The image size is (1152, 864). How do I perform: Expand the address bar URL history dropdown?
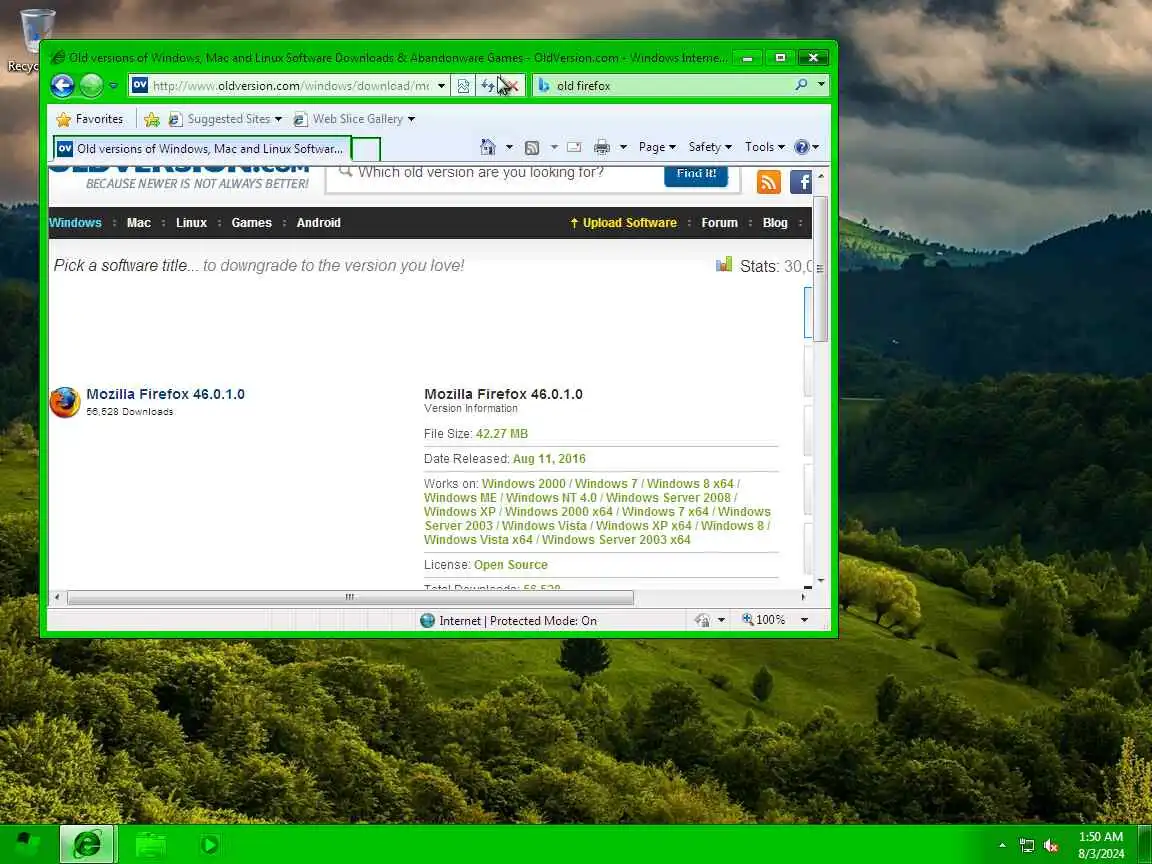(442, 86)
